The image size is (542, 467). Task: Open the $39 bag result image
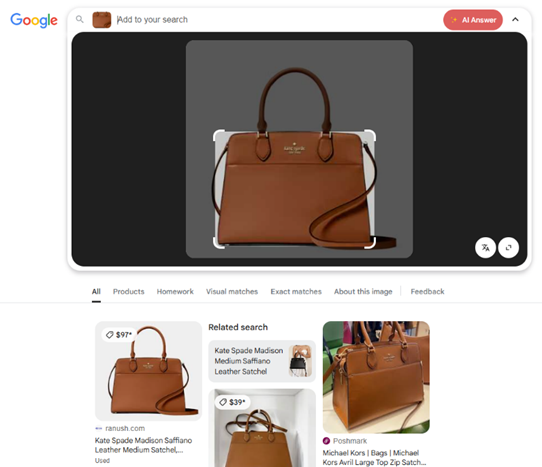click(x=262, y=428)
